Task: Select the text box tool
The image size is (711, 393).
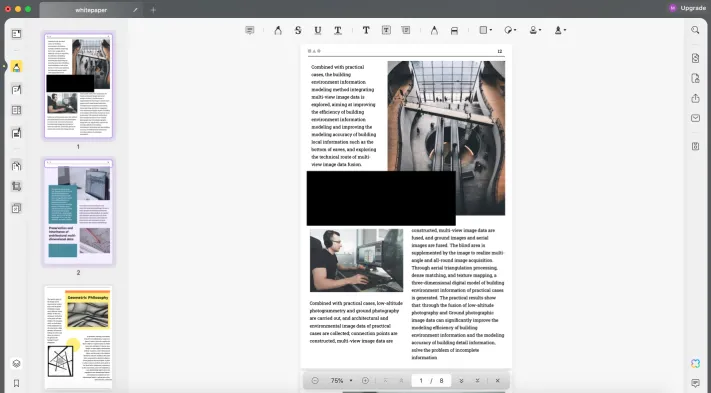Action: coord(386,30)
